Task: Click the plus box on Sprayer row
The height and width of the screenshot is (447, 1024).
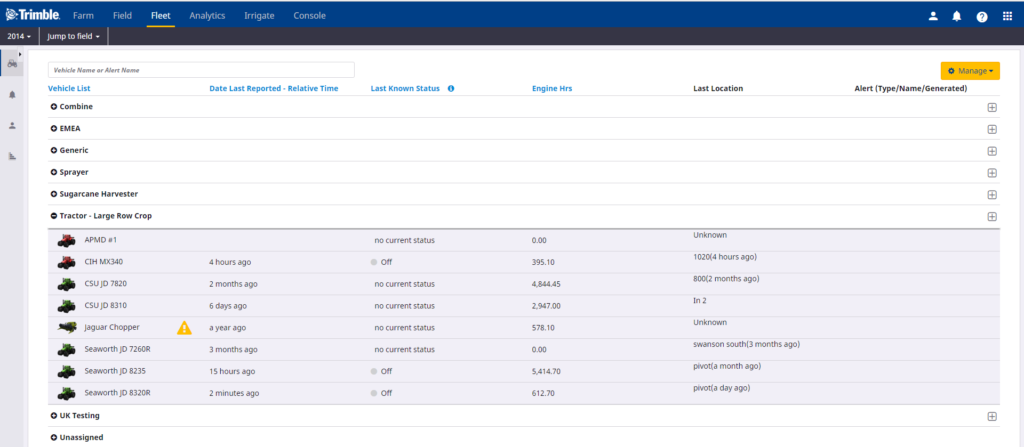Action: point(992,173)
